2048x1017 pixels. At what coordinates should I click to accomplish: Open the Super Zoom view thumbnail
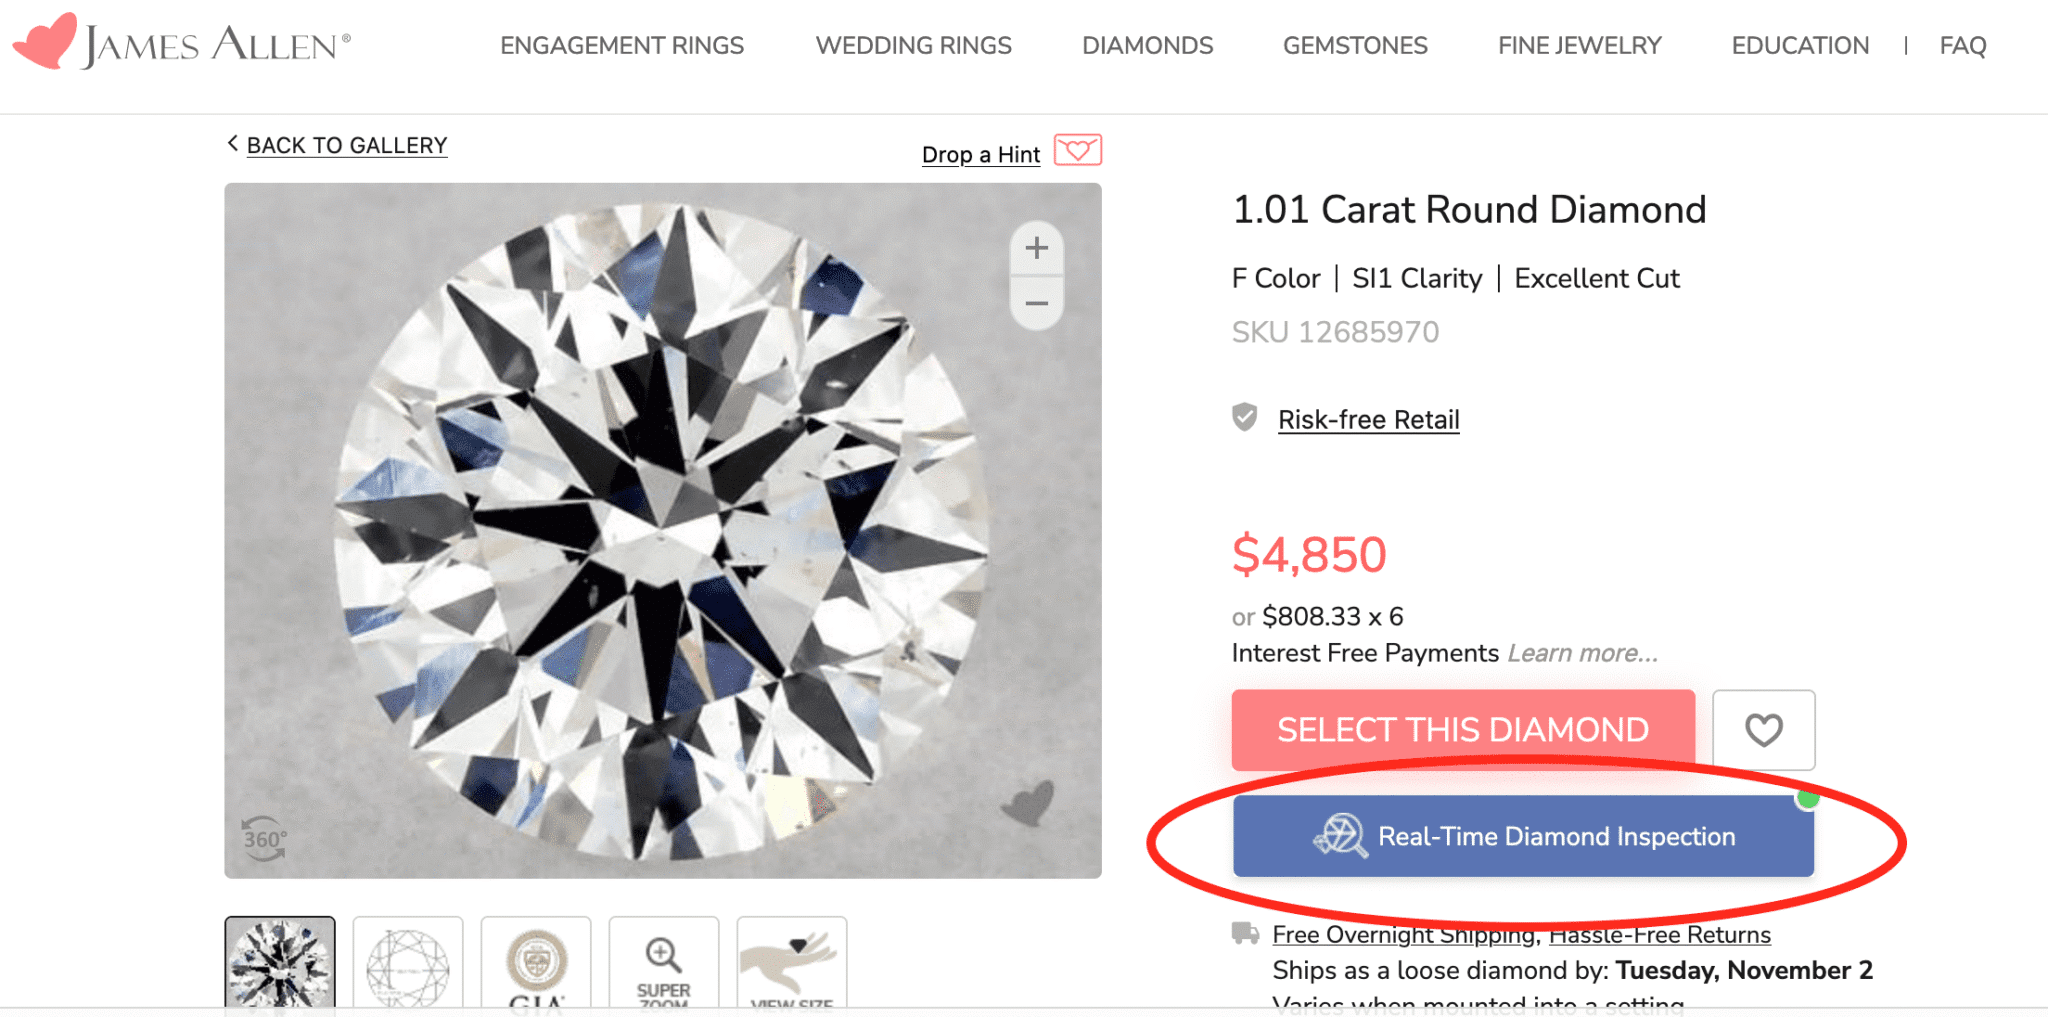[x=663, y=965]
